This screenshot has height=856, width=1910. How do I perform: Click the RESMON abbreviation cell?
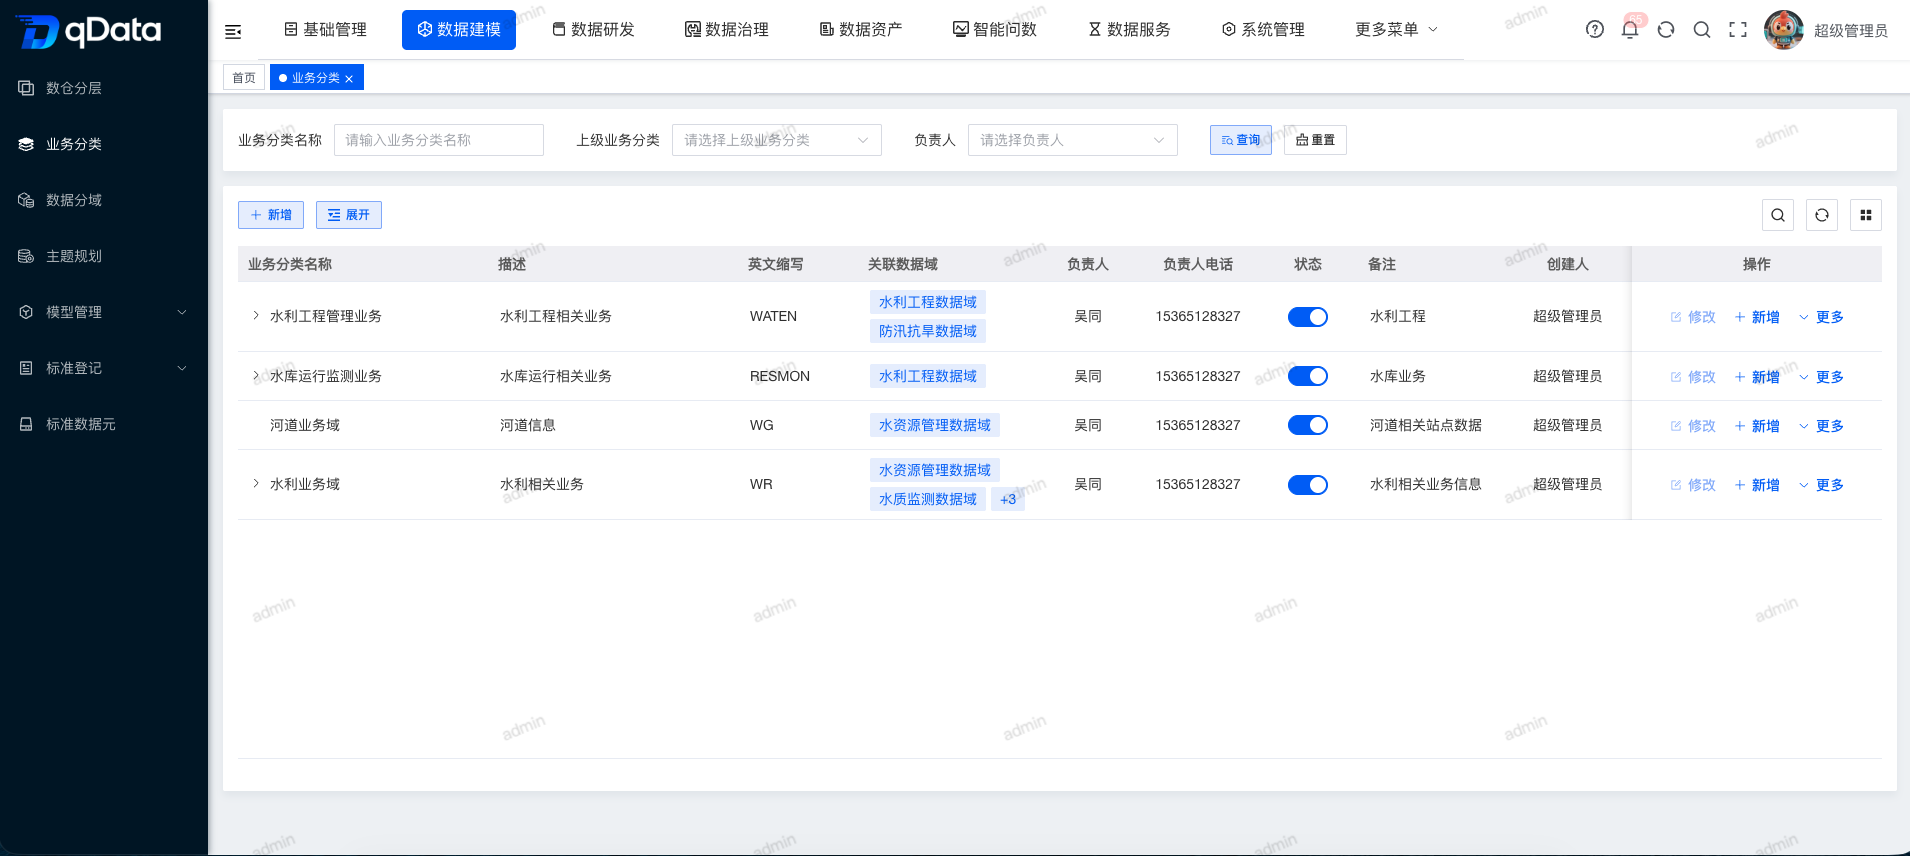tap(780, 376)
